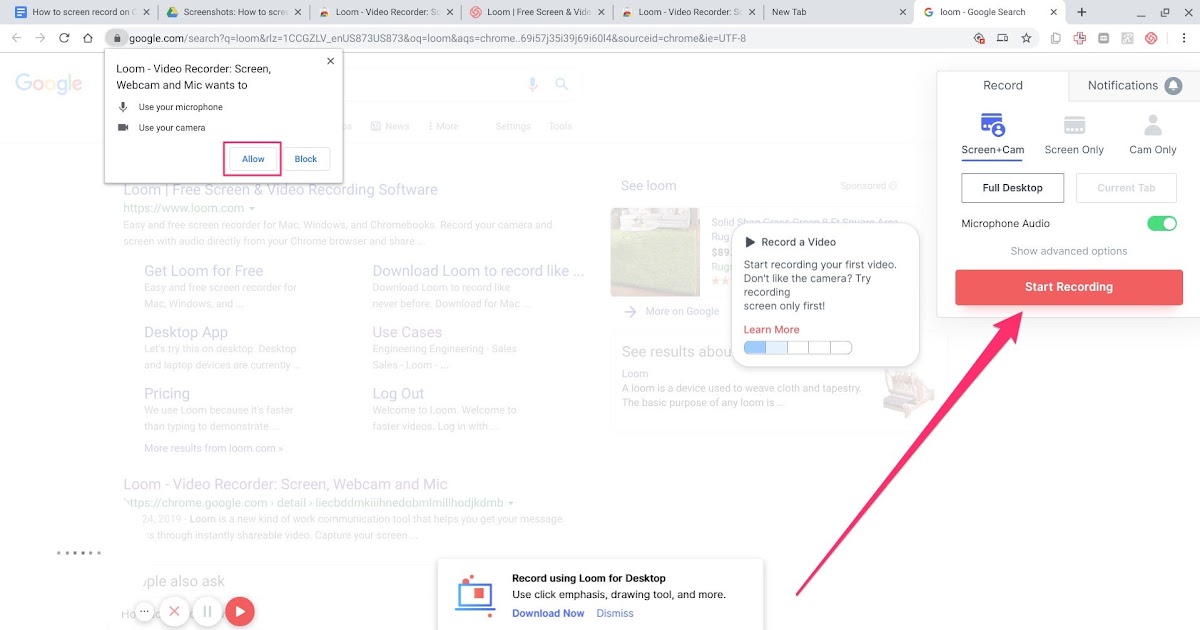The width and height of the screenshot is (1200, 630).
Task: Switch to 'Loom | Free Screen & Video' tab
Action: pos(536,12)
